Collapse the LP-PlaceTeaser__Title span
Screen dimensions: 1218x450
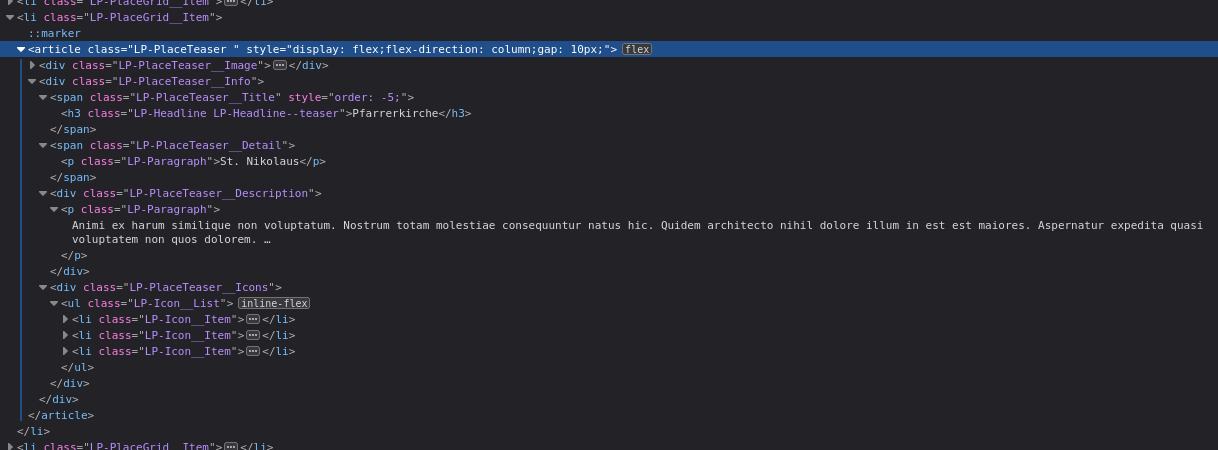pyautogui.click(x=43, y=97)
